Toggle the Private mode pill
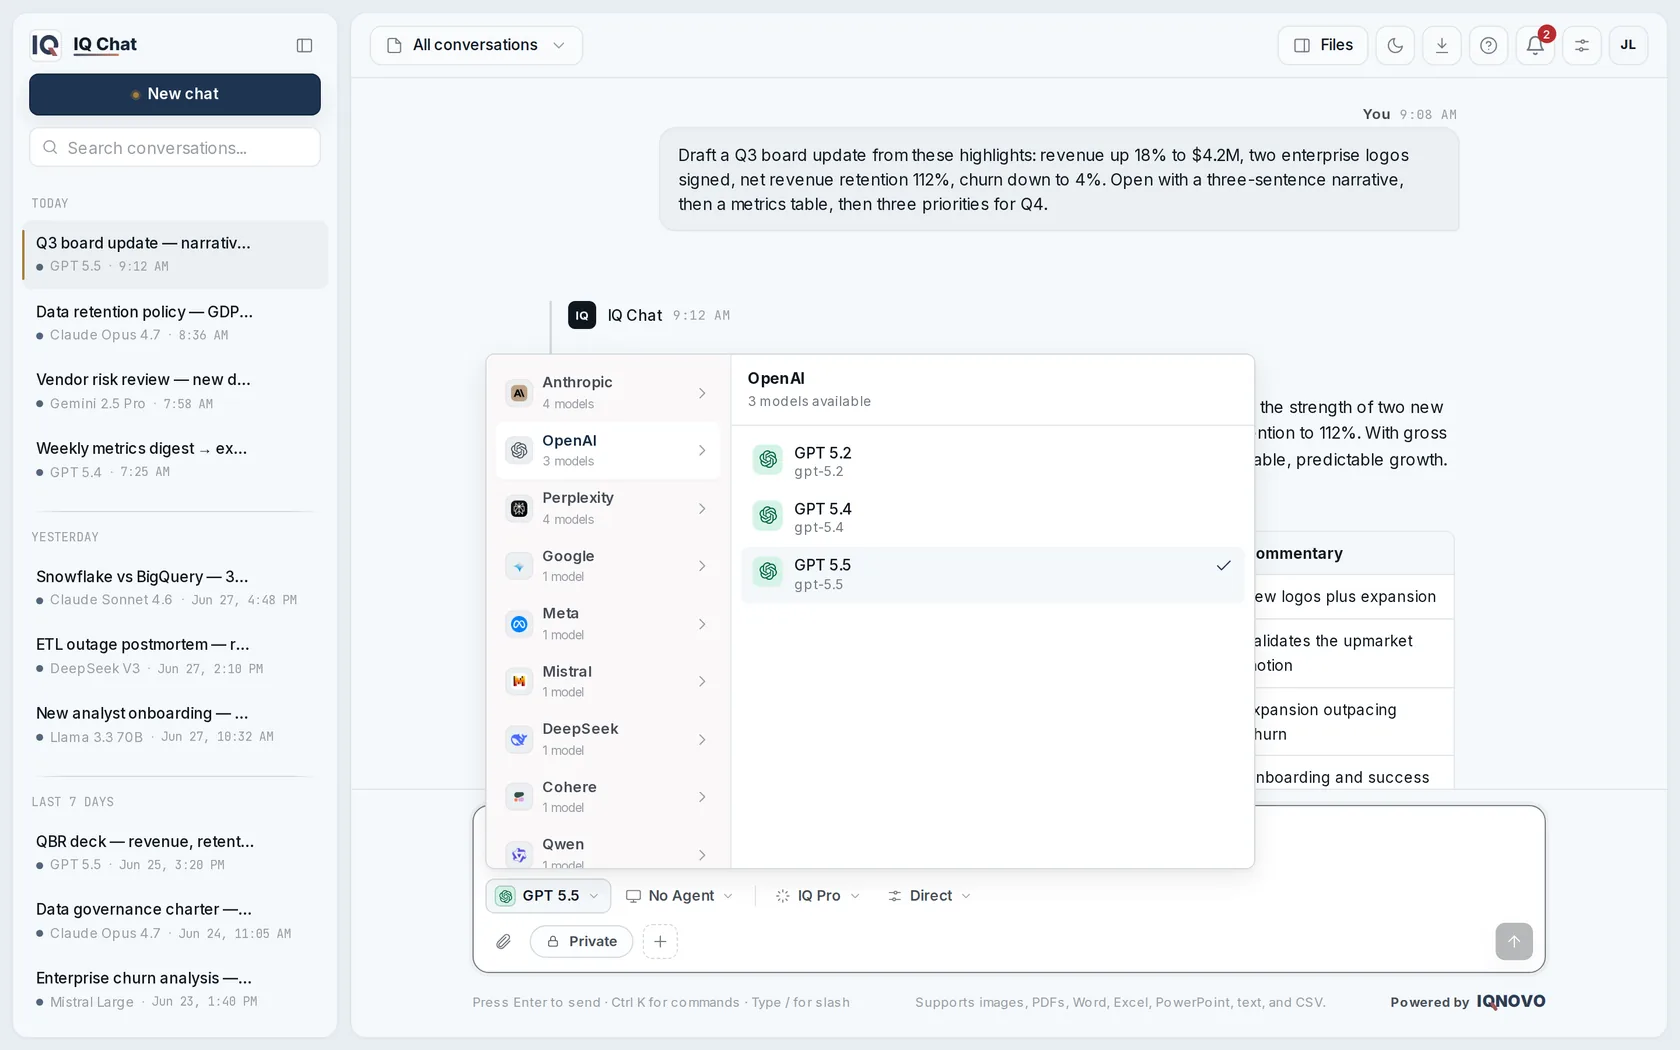The height and width of the screenshot is (1050, 1680). 581,941
